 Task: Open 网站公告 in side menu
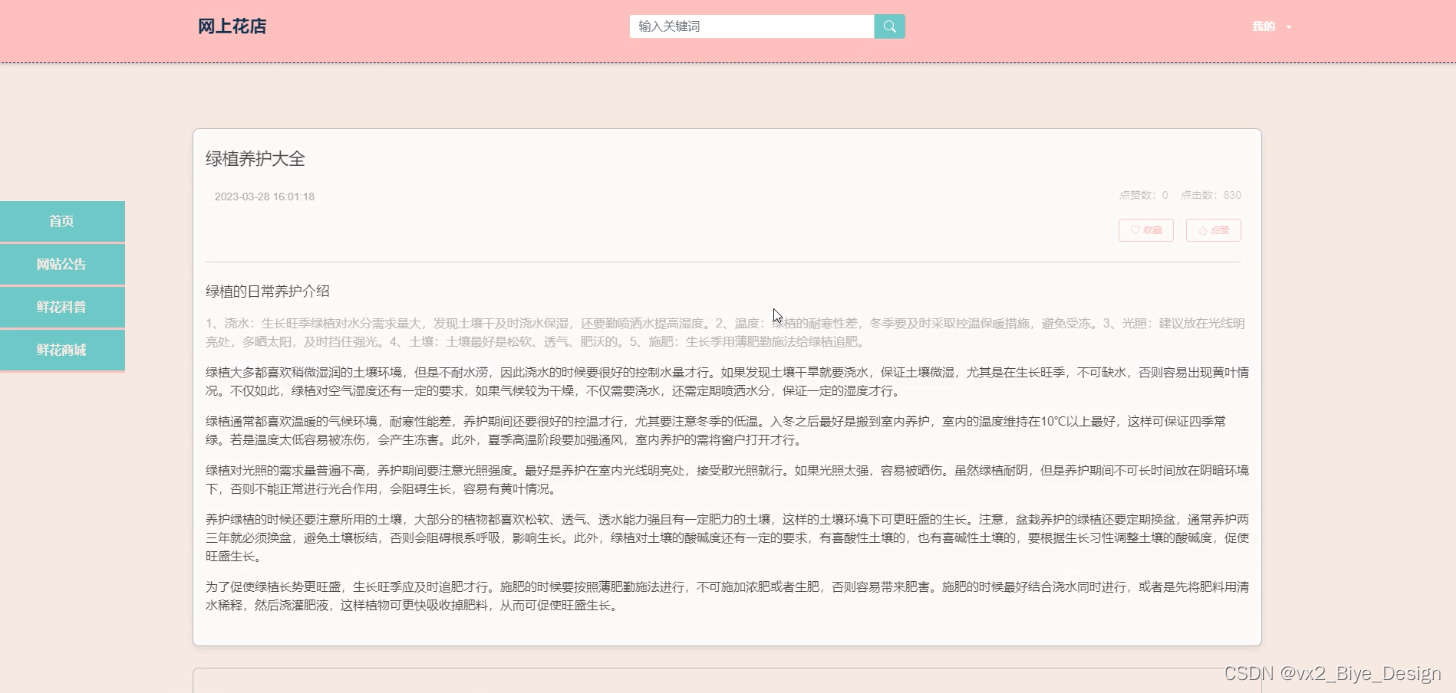click(x=62, y=264)
